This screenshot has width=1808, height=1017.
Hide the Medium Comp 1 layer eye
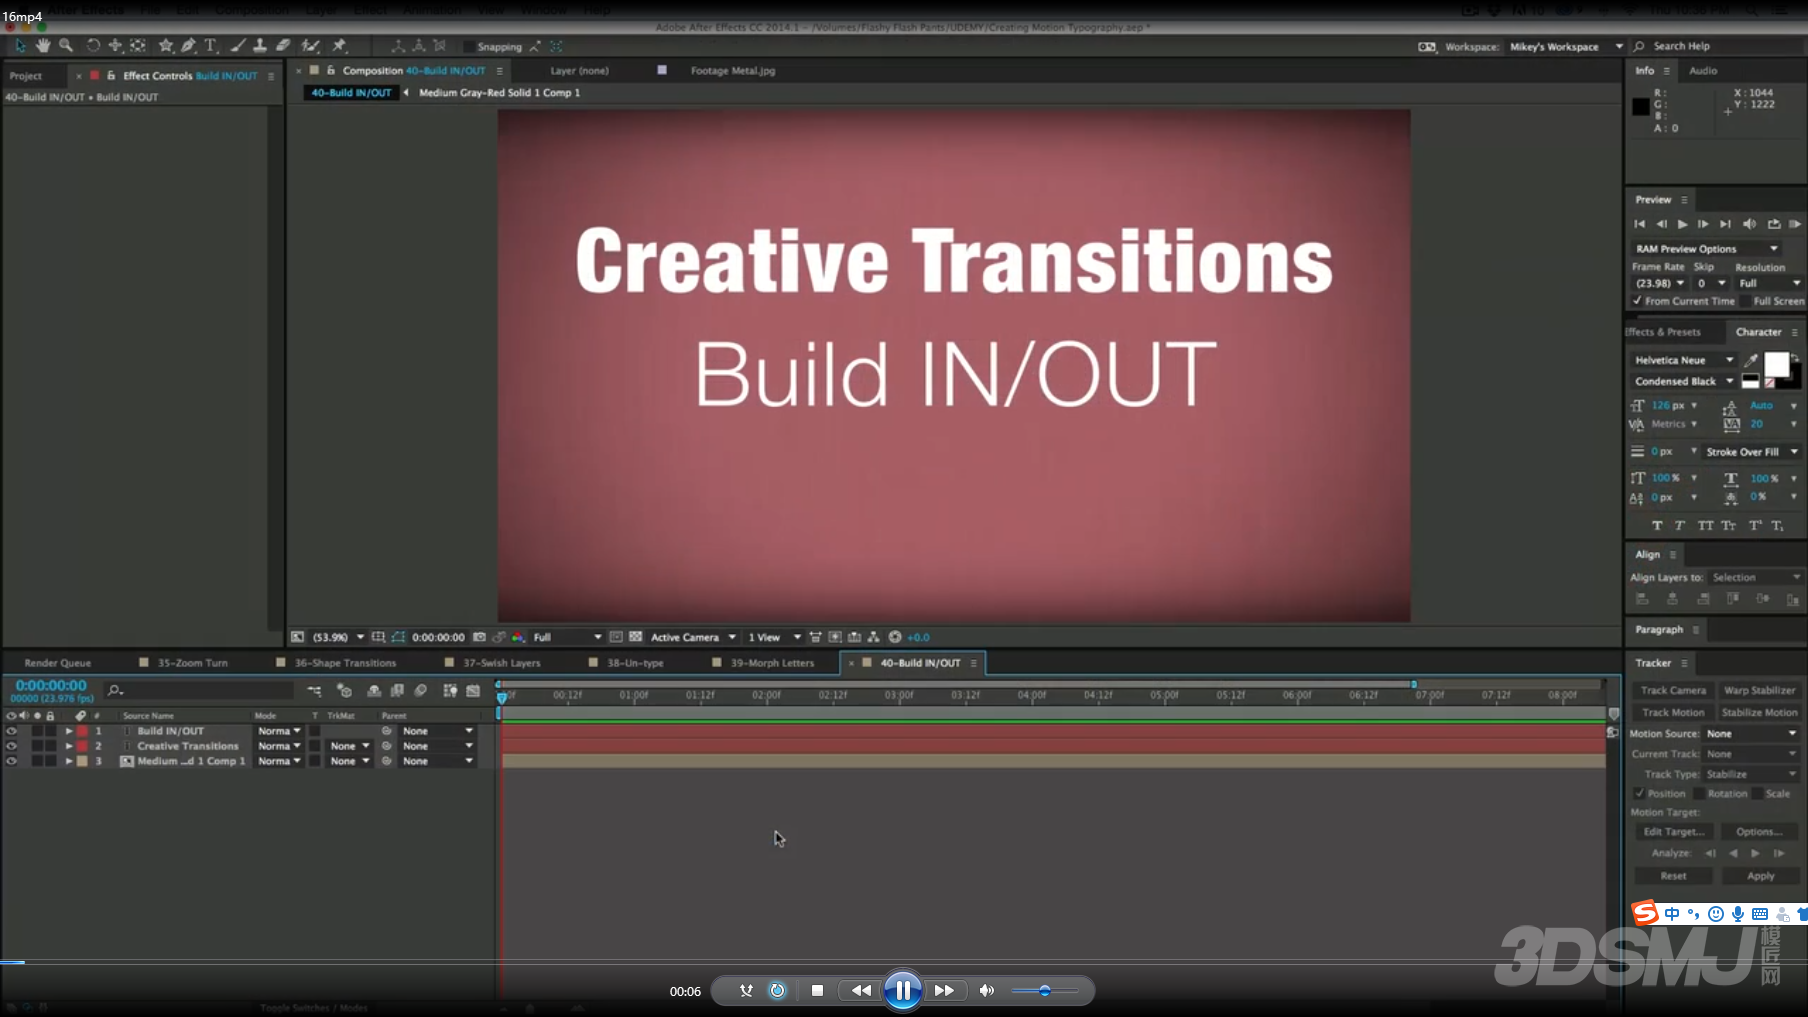pos(11,761)
